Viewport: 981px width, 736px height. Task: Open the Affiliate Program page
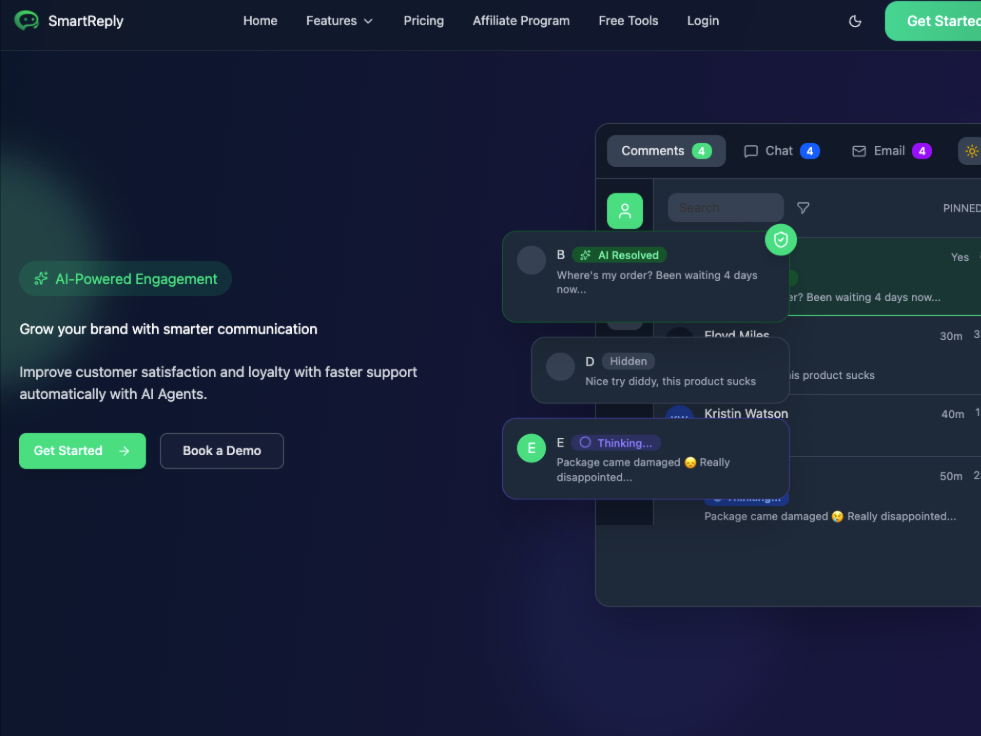click(521, 21)
